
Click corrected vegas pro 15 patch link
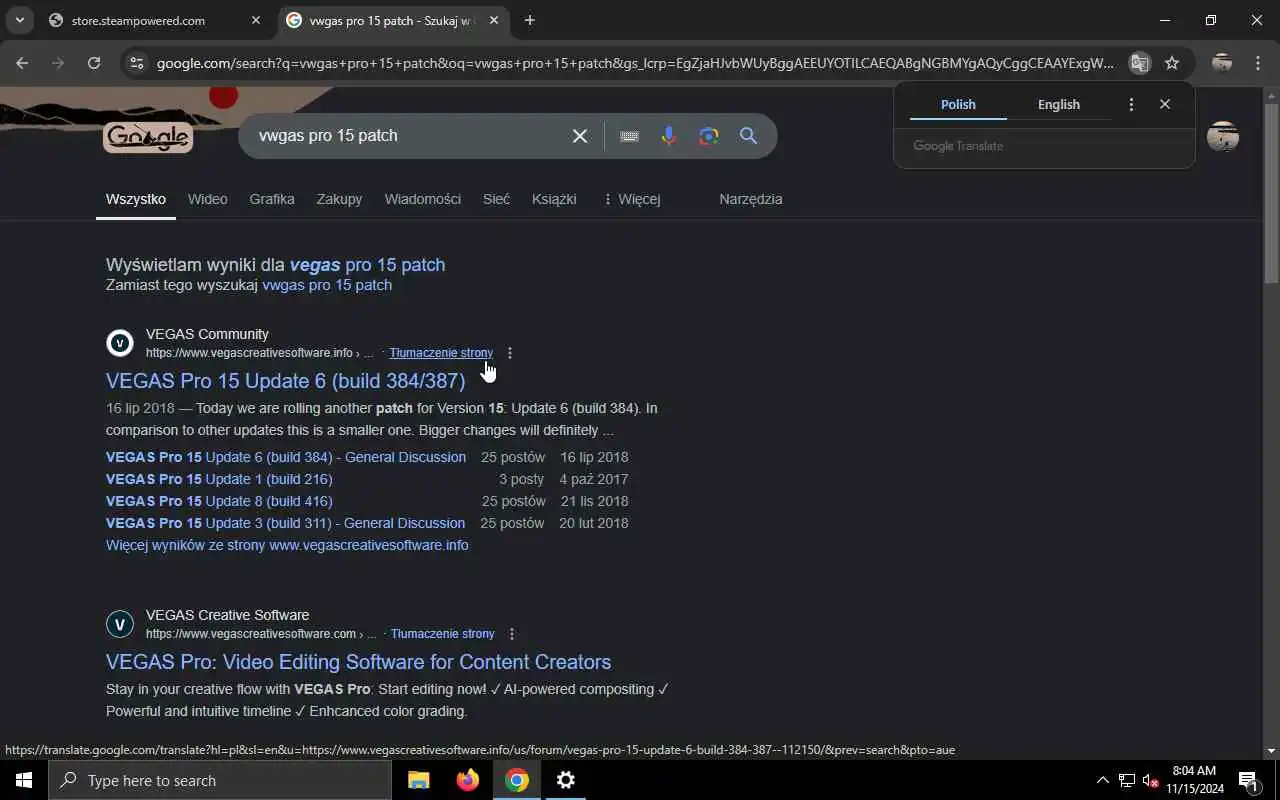367,265
